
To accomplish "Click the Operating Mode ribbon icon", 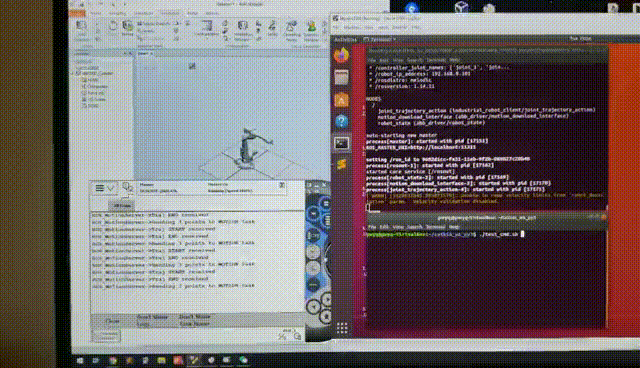I will click(291, 30).
